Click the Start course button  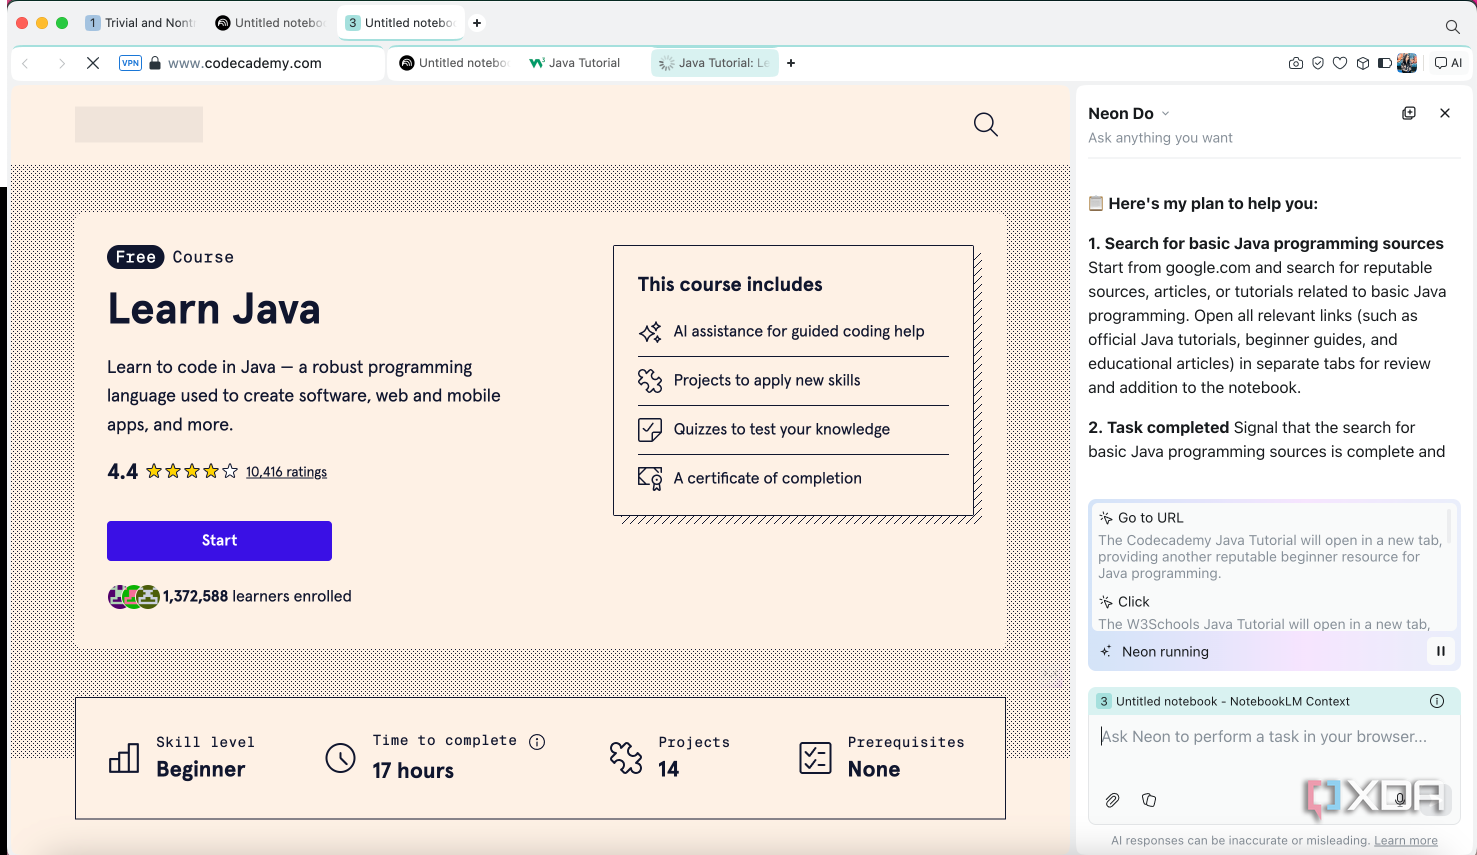(219, 541)
